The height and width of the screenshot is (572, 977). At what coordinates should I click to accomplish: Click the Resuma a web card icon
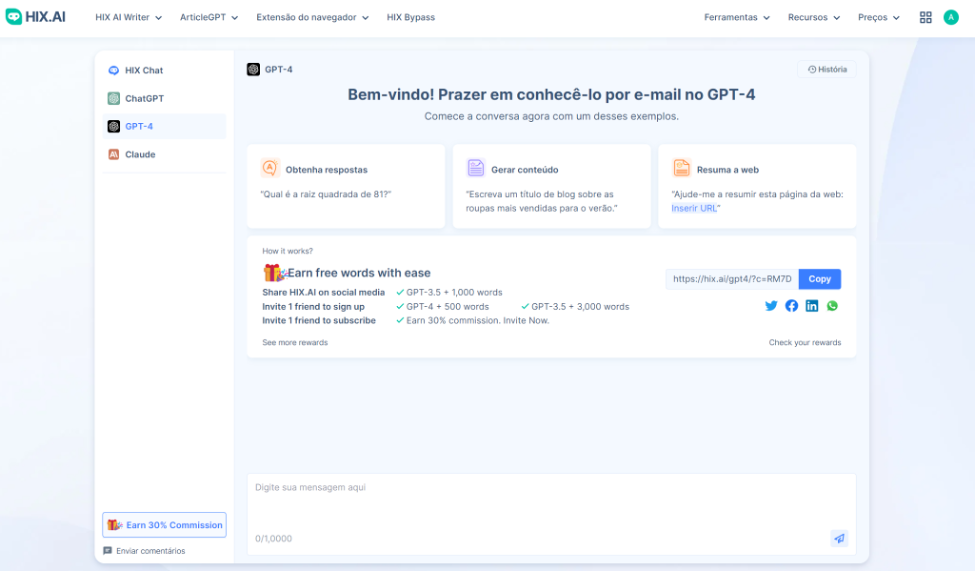point(682,168)
